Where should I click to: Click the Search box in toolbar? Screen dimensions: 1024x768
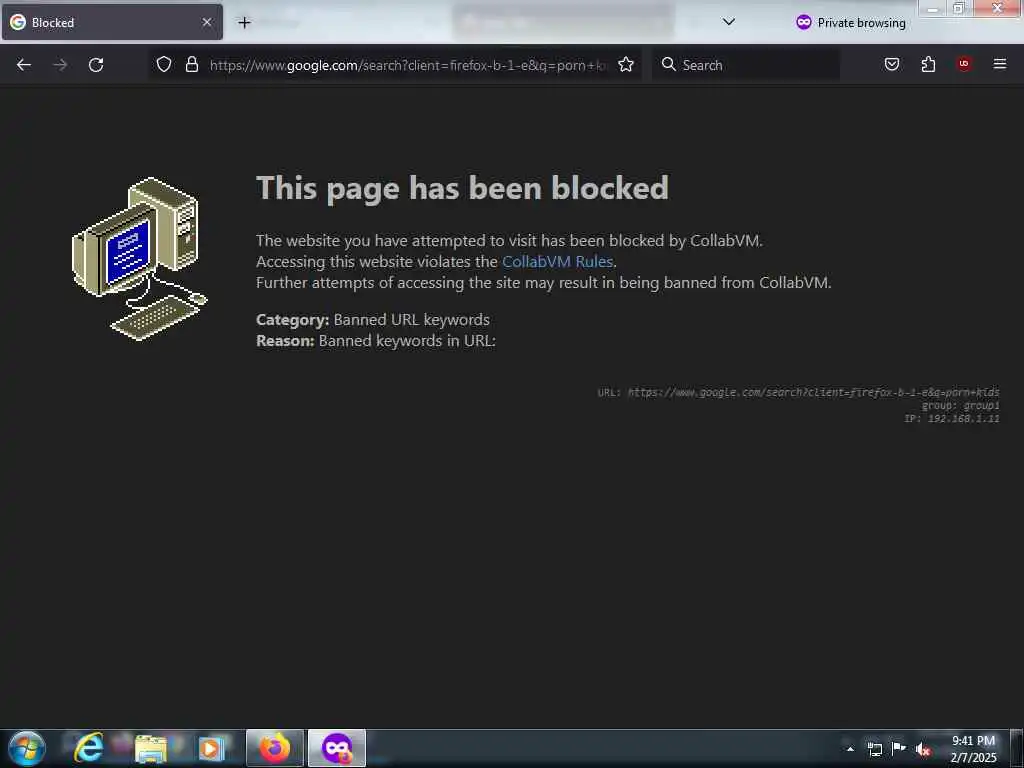(x=746, y=65)
